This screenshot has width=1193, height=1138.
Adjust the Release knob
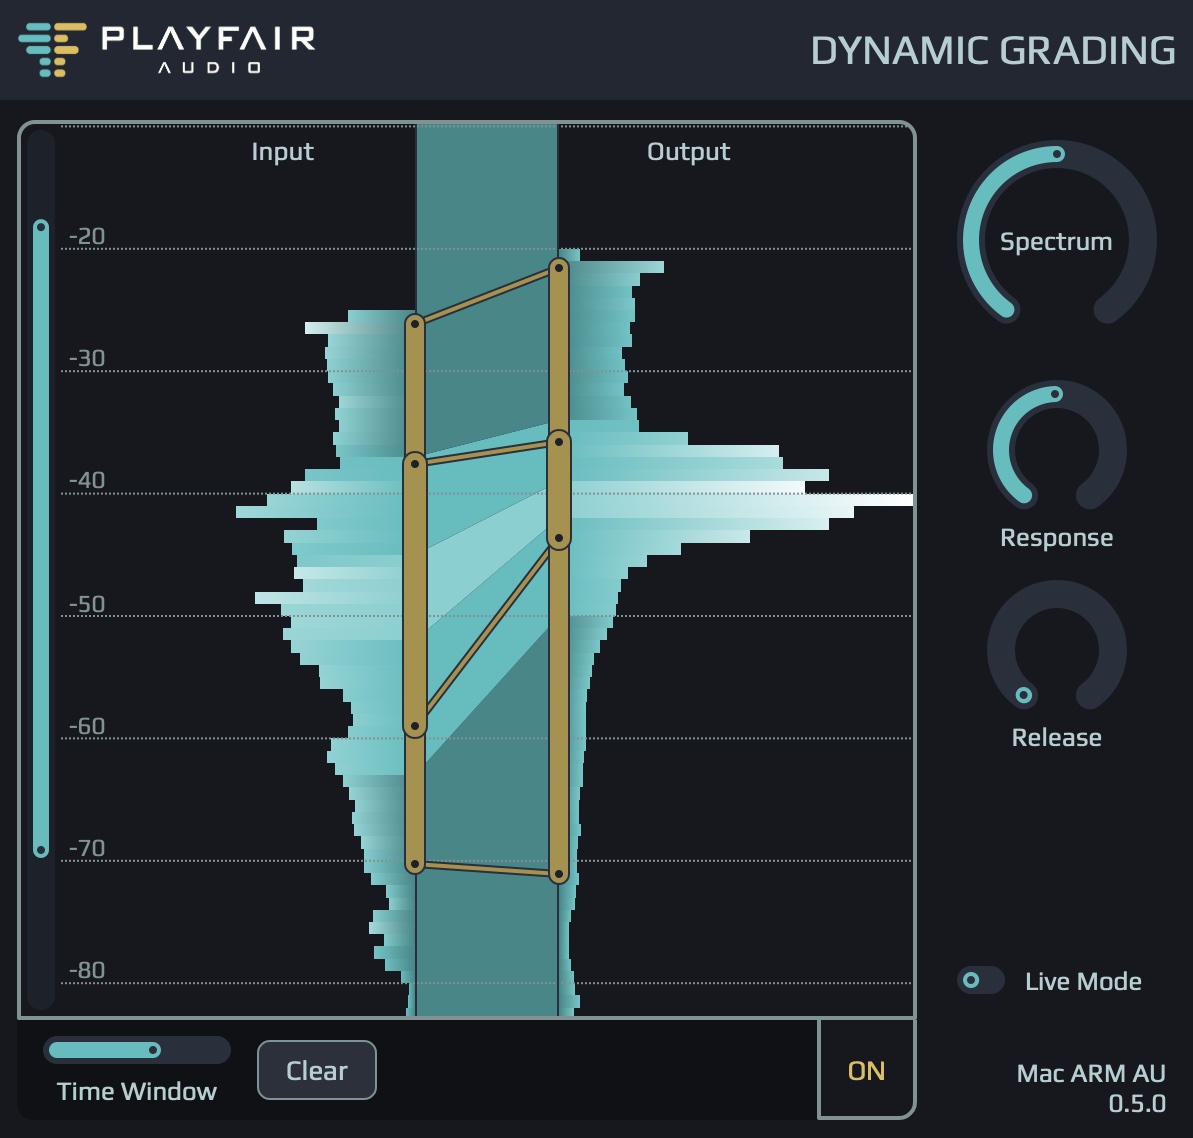coord(1056,650)
